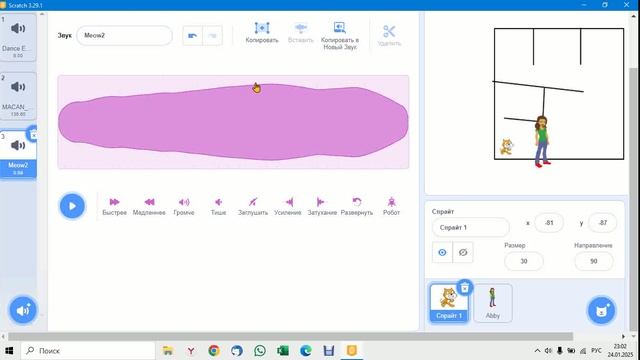Edit the sprite name Спрайт 1
The height and width of the screenshot is (360, 640).
coord(471,227)
